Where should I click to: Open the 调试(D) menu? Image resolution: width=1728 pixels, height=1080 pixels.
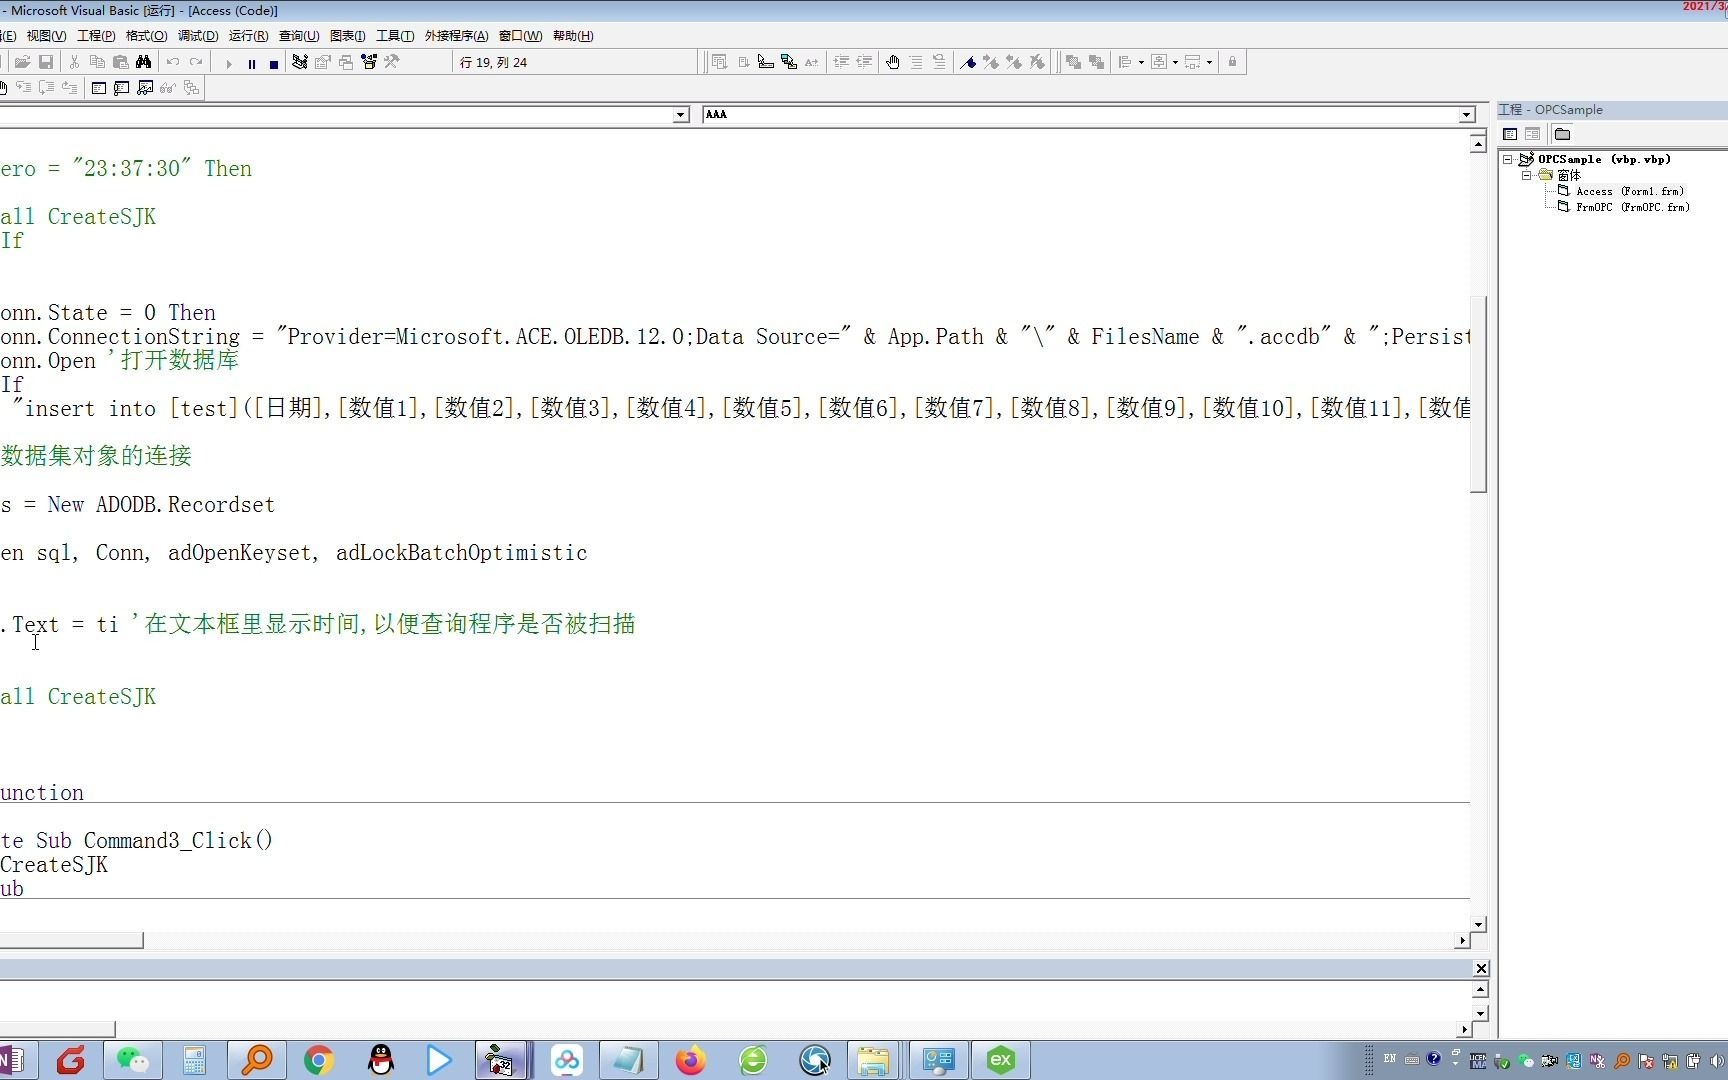pyautogui.click(x=198, y=36)
